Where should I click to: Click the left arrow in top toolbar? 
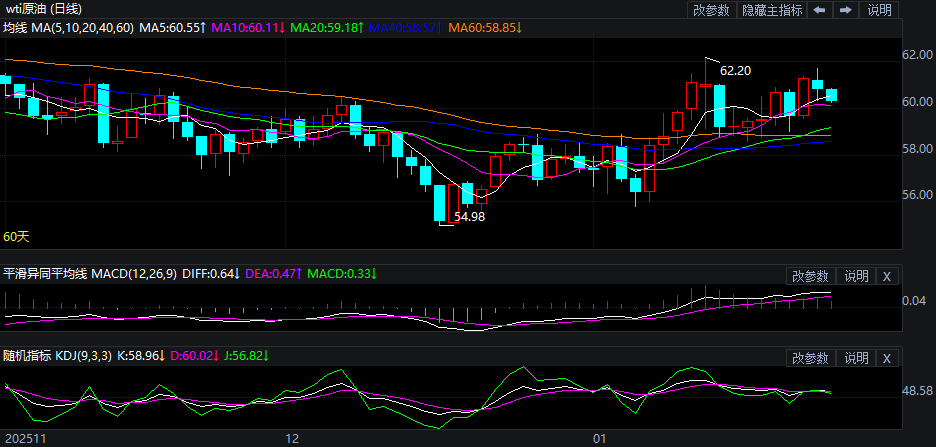(x=819, y=10)
